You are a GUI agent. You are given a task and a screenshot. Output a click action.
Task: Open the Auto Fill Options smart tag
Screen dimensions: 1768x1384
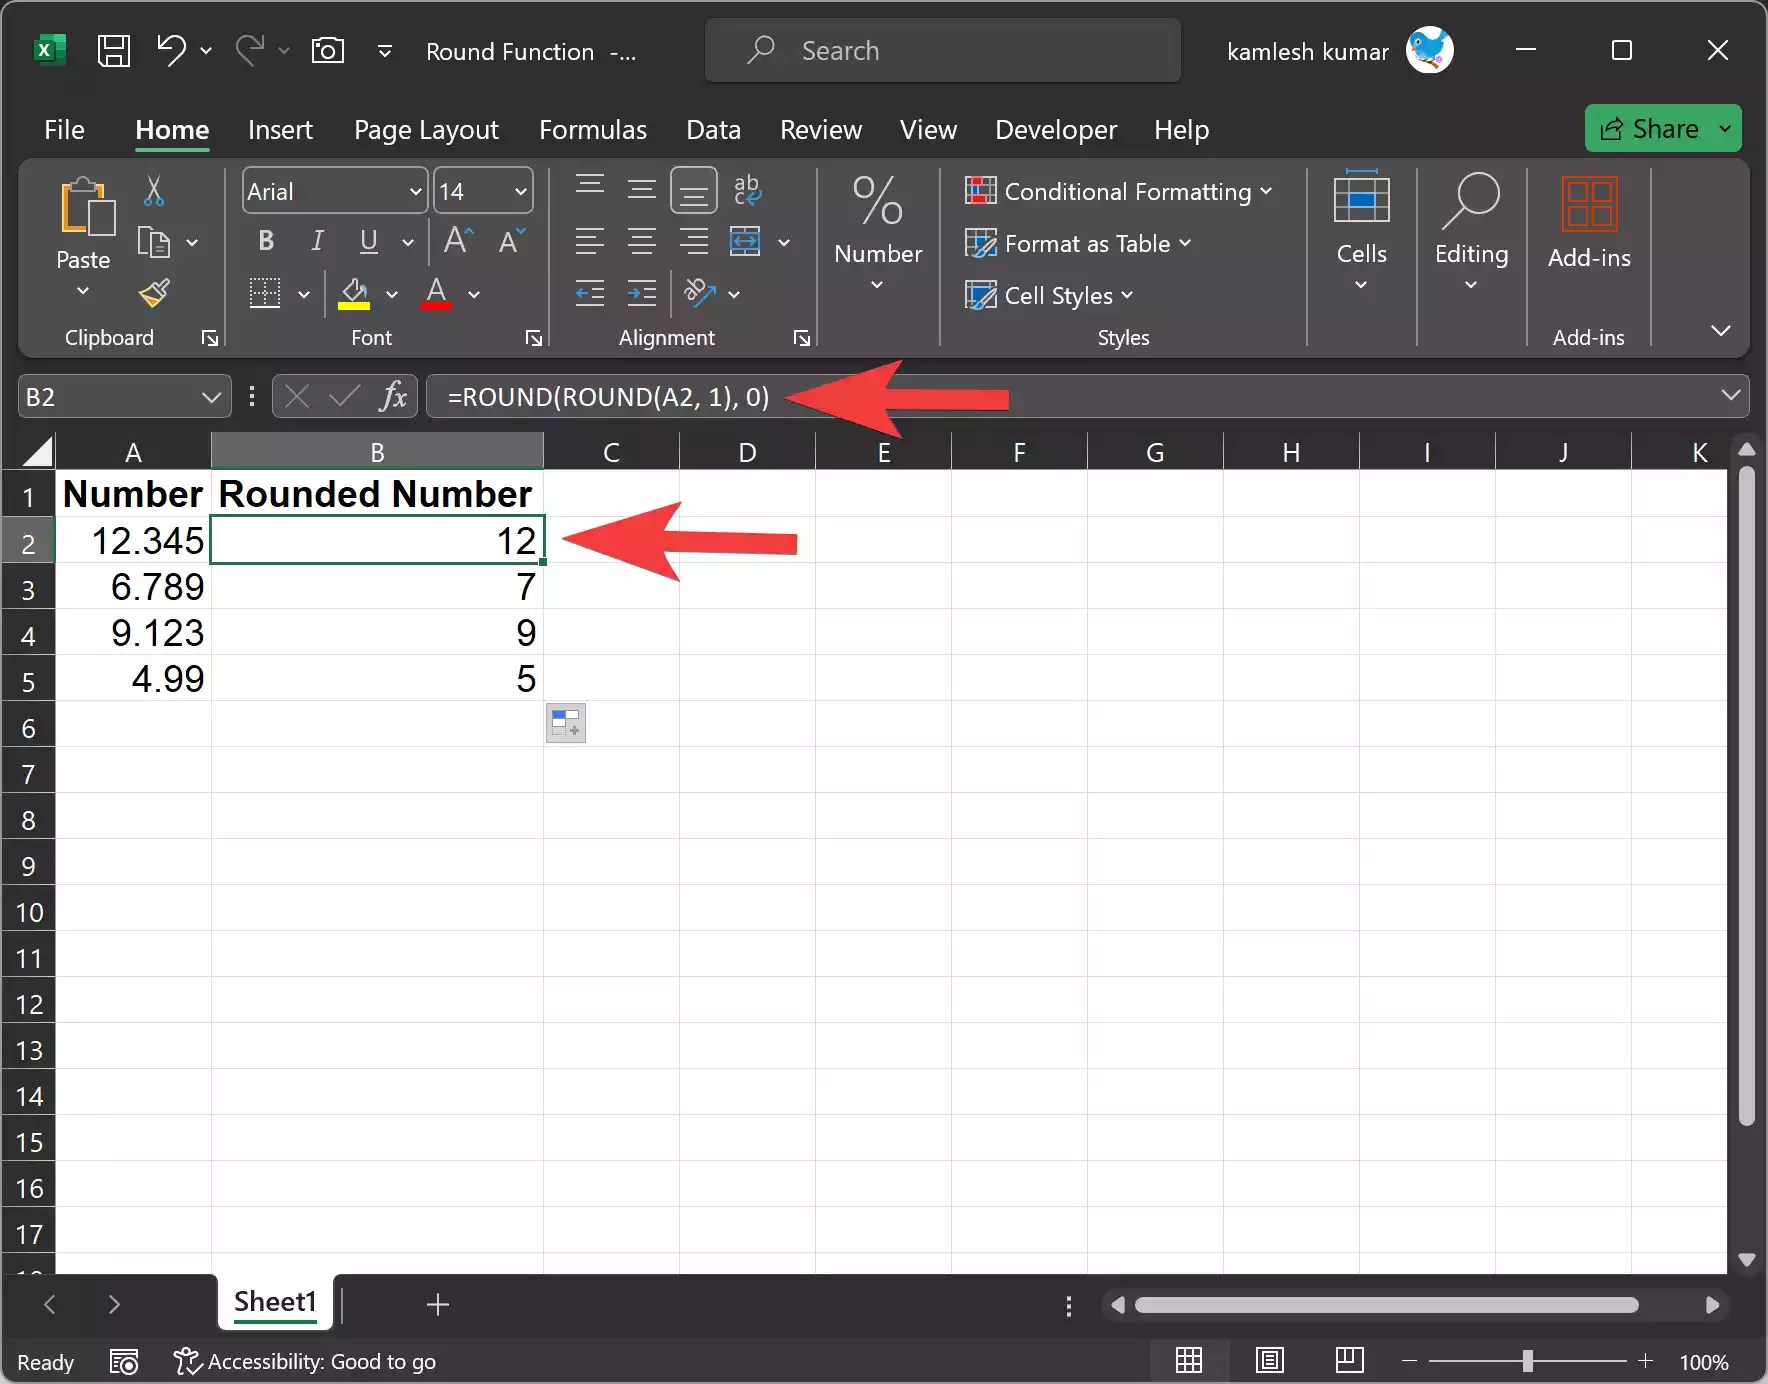(x=565, y=723)
